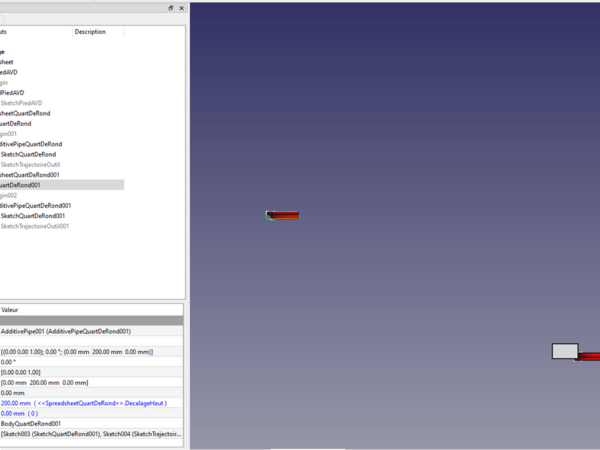Select SketchTrajectoireOutil without the 001 suffix
600x450 pixels.
[x=31, y=164]
